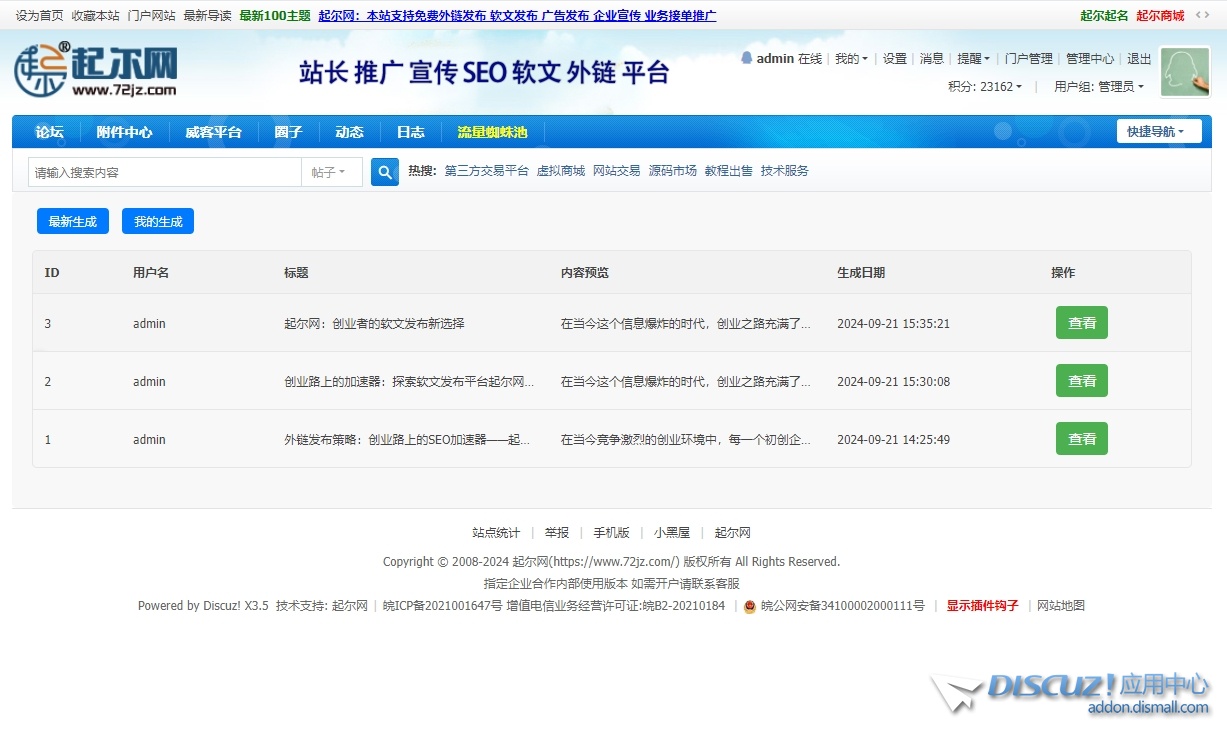Open the 积分: 23162 dropdown
Image resolution: width=1227 pixels, height=733 pixels.
[985, 87]
